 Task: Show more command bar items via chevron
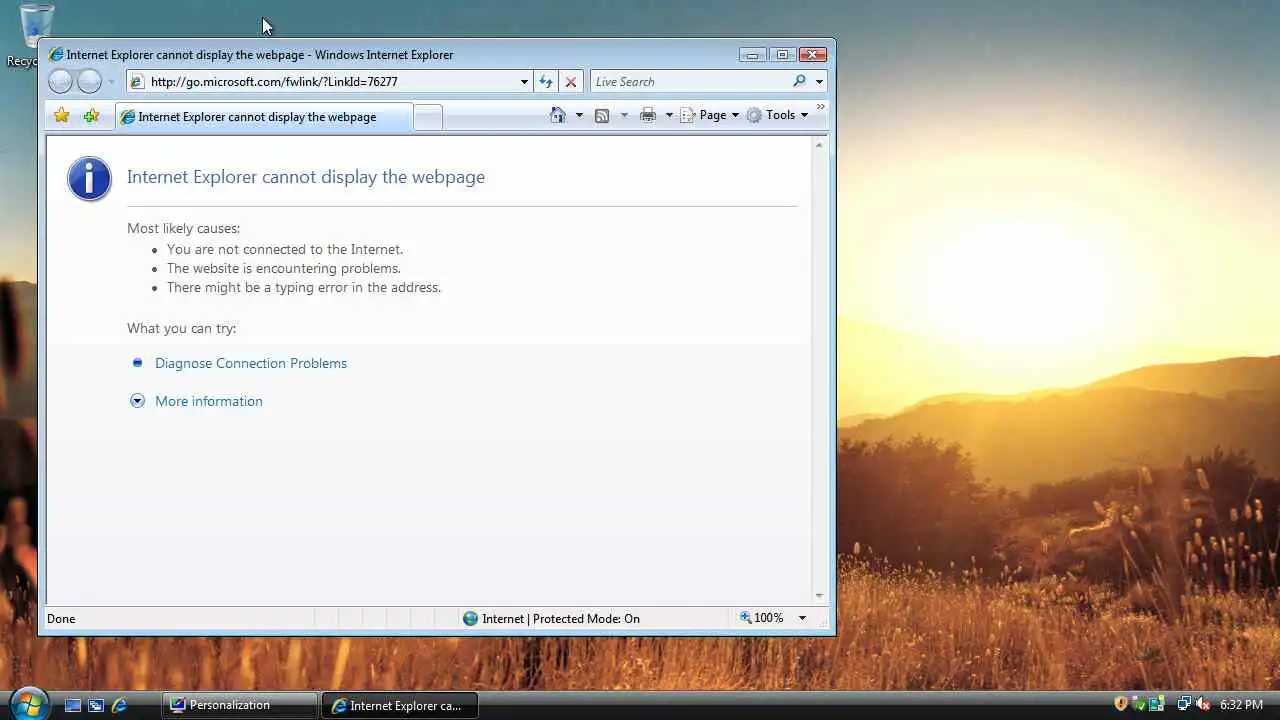821,107
